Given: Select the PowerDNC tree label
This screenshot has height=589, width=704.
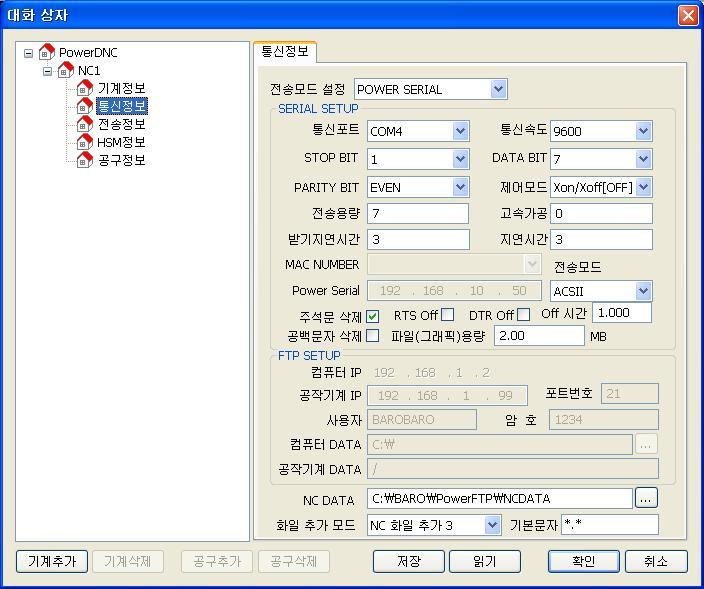Looking at the screenshot, I should coord(88,53).
